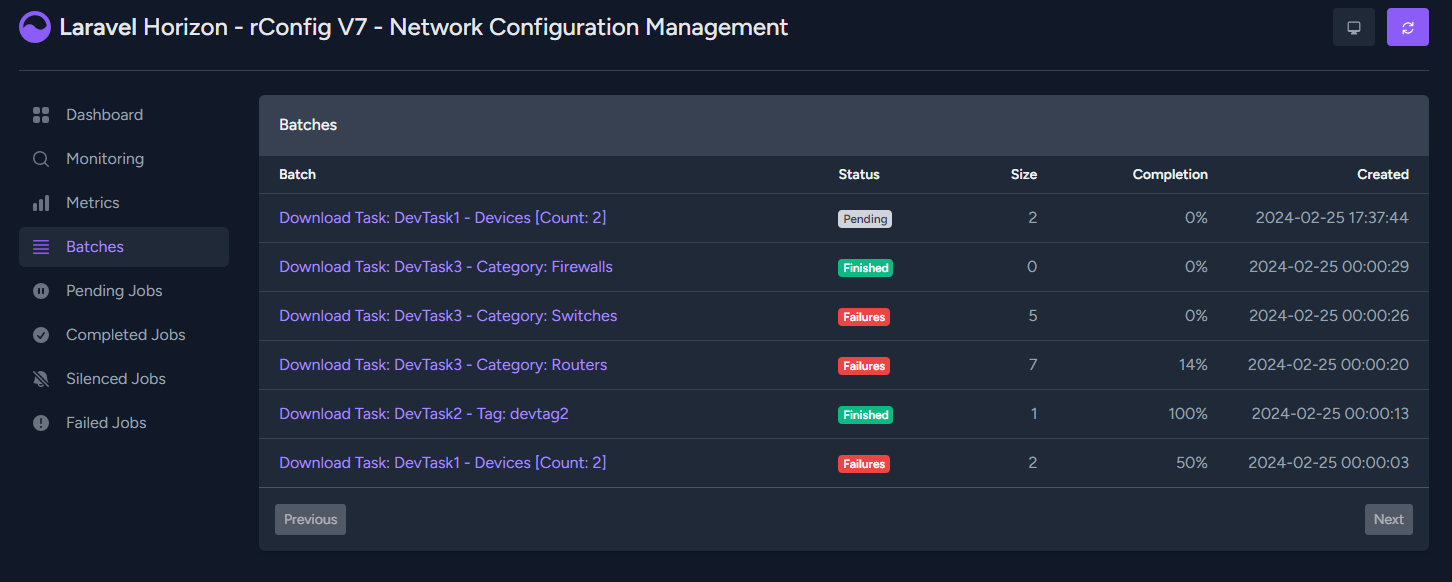1452x582 pixels.
Task: Open the DevTask3 Category: Firewalls batch
Action: [x=446, y=267]
